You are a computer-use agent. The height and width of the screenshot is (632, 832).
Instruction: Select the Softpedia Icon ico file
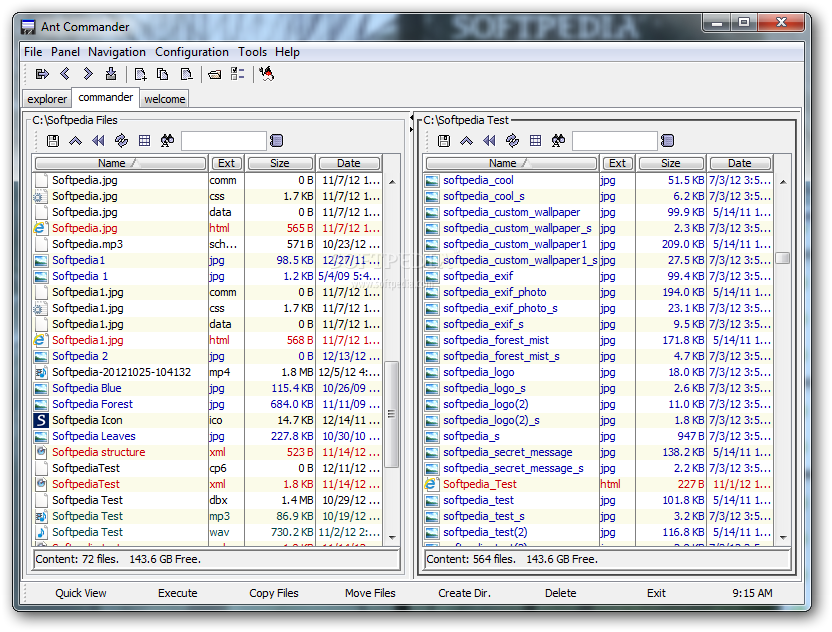[207, 420]
